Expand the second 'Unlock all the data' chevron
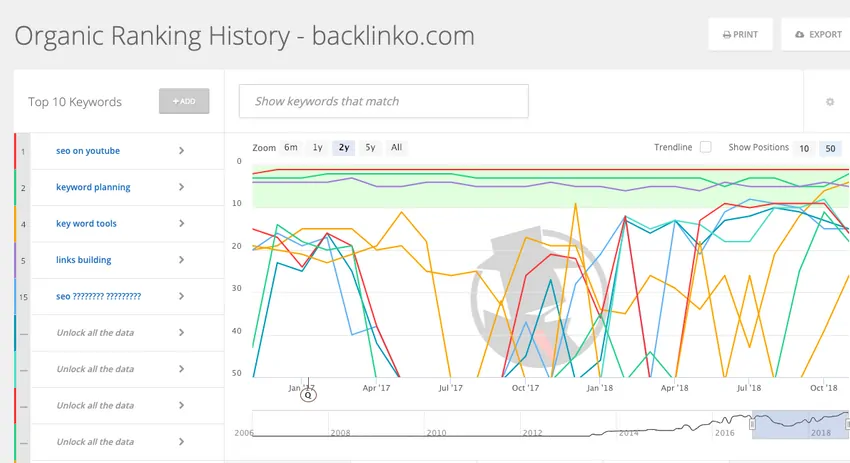850x463 pixels. 182,369
